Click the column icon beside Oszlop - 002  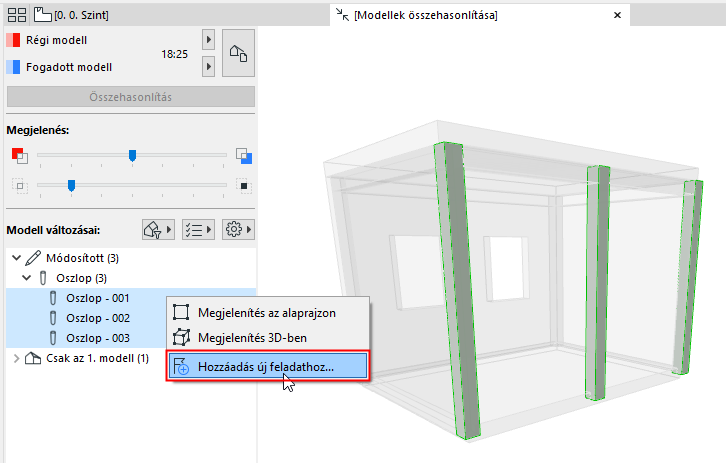53,318
